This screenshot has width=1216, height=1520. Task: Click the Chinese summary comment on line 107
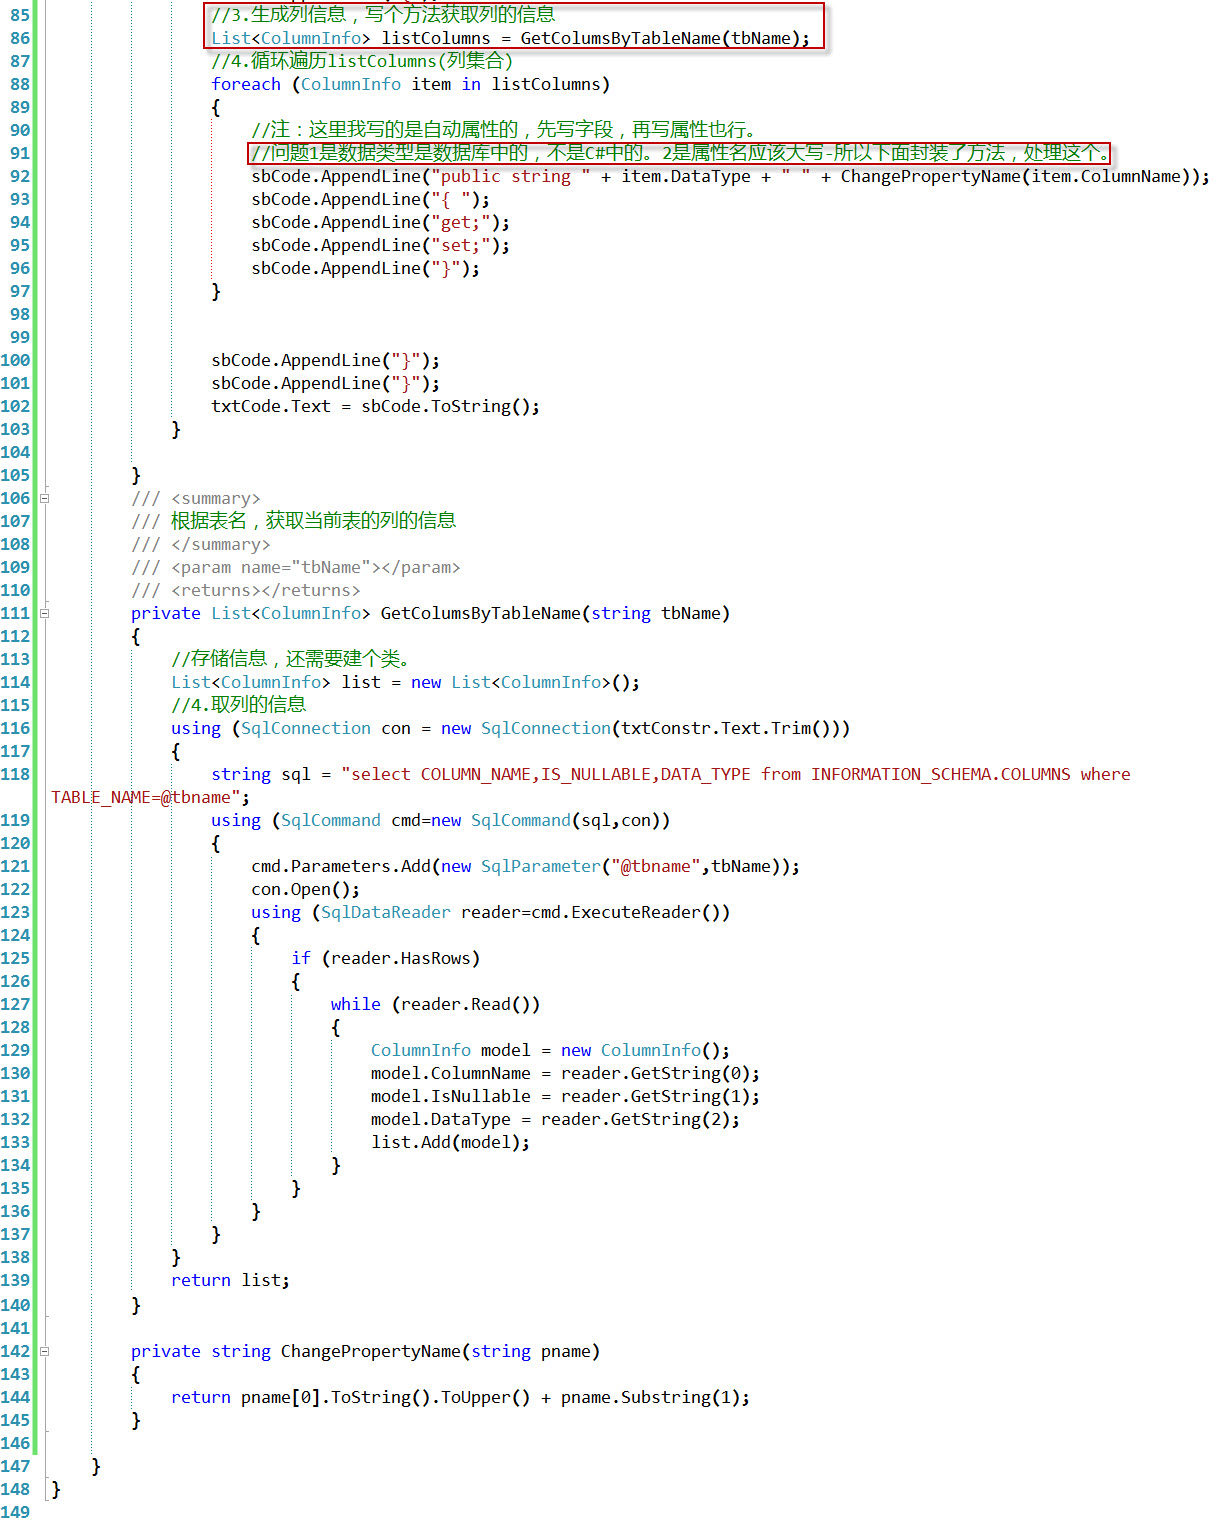click(x=313, y=520)
